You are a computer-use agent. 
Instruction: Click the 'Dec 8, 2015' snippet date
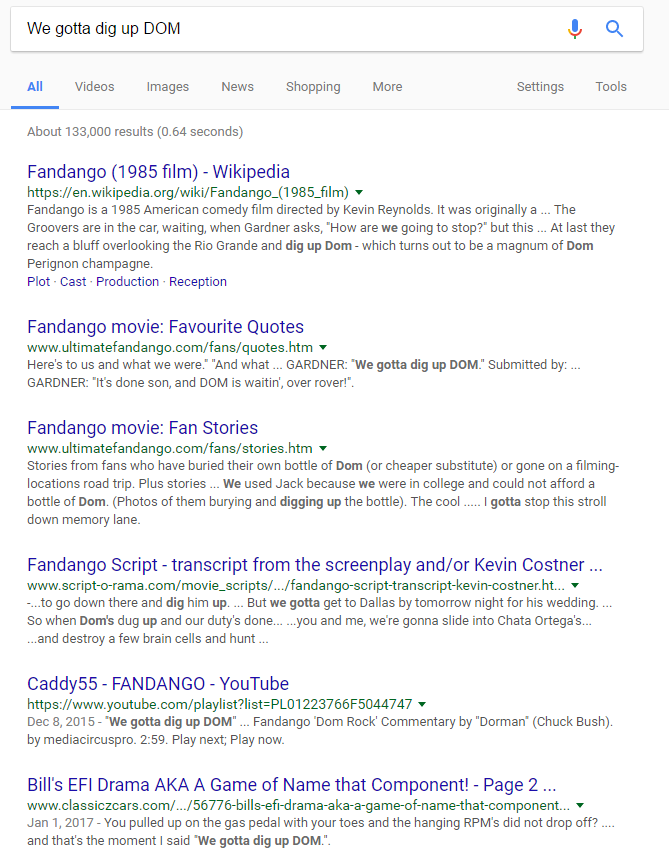tap(60, 722)
